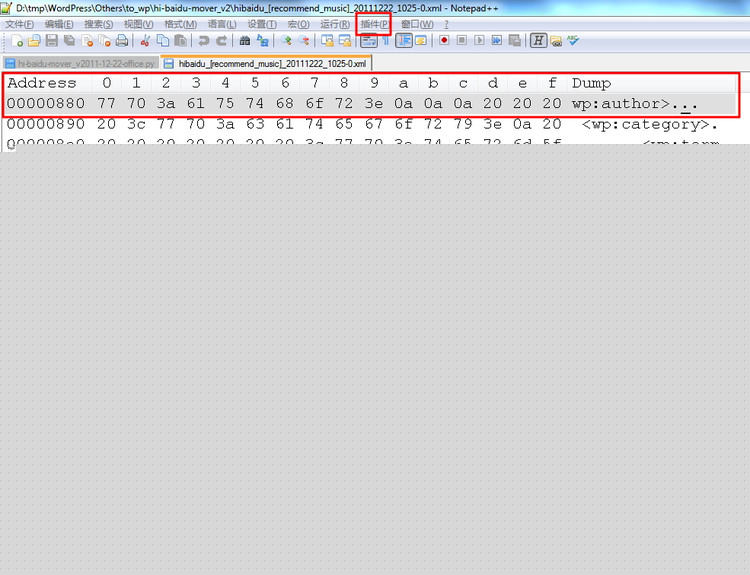This screenshot has width=750, height=575.
Task: Open the 格式(M) menu
Action: point(180,24)
